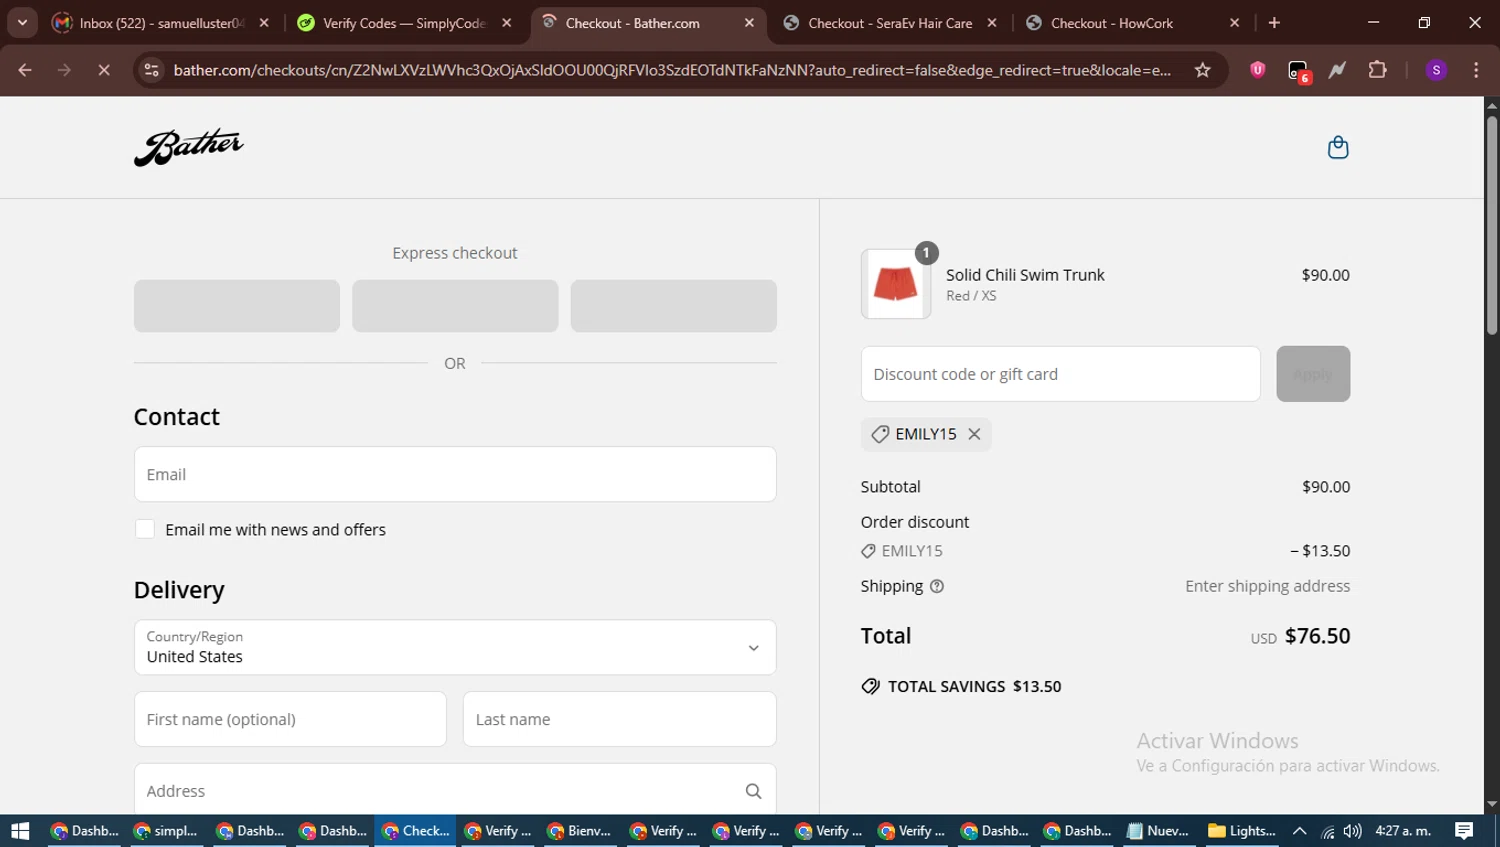Image resolution: width=1500 pixels, height=847 pixels.
Task: Open the extension with red 6 badge
Action: 1298,70
